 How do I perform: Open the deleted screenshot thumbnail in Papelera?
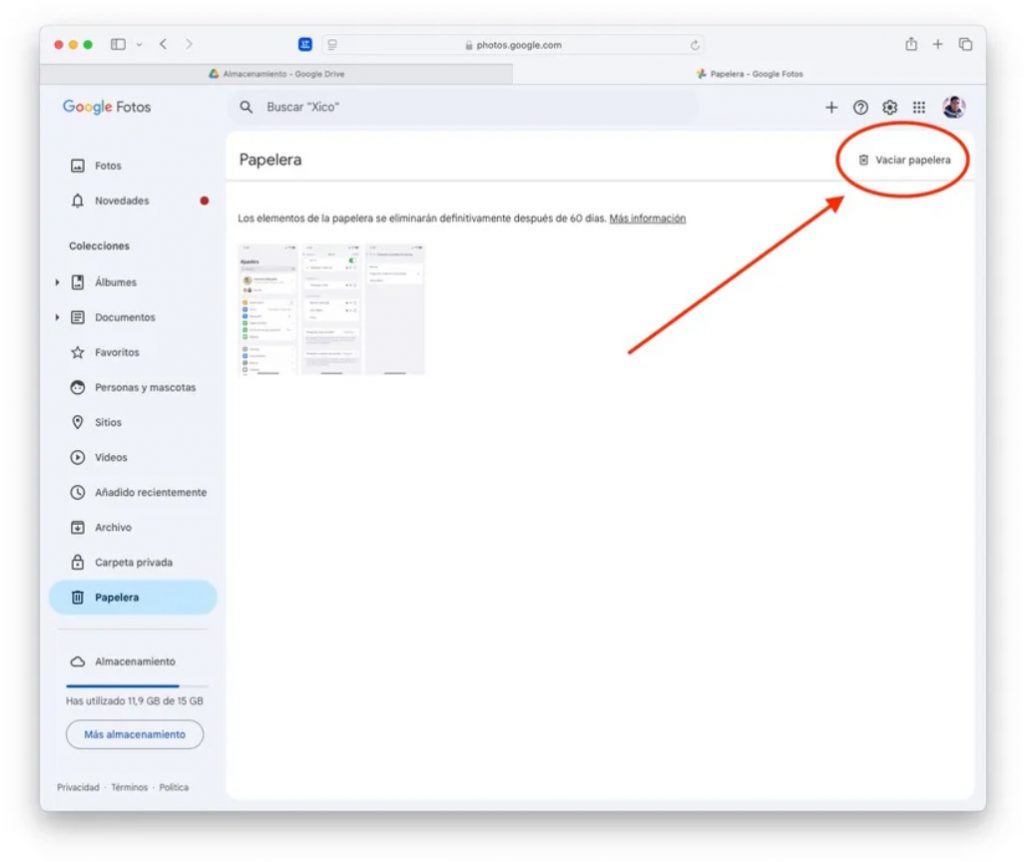pyautogui.click(x=332, y=308)
